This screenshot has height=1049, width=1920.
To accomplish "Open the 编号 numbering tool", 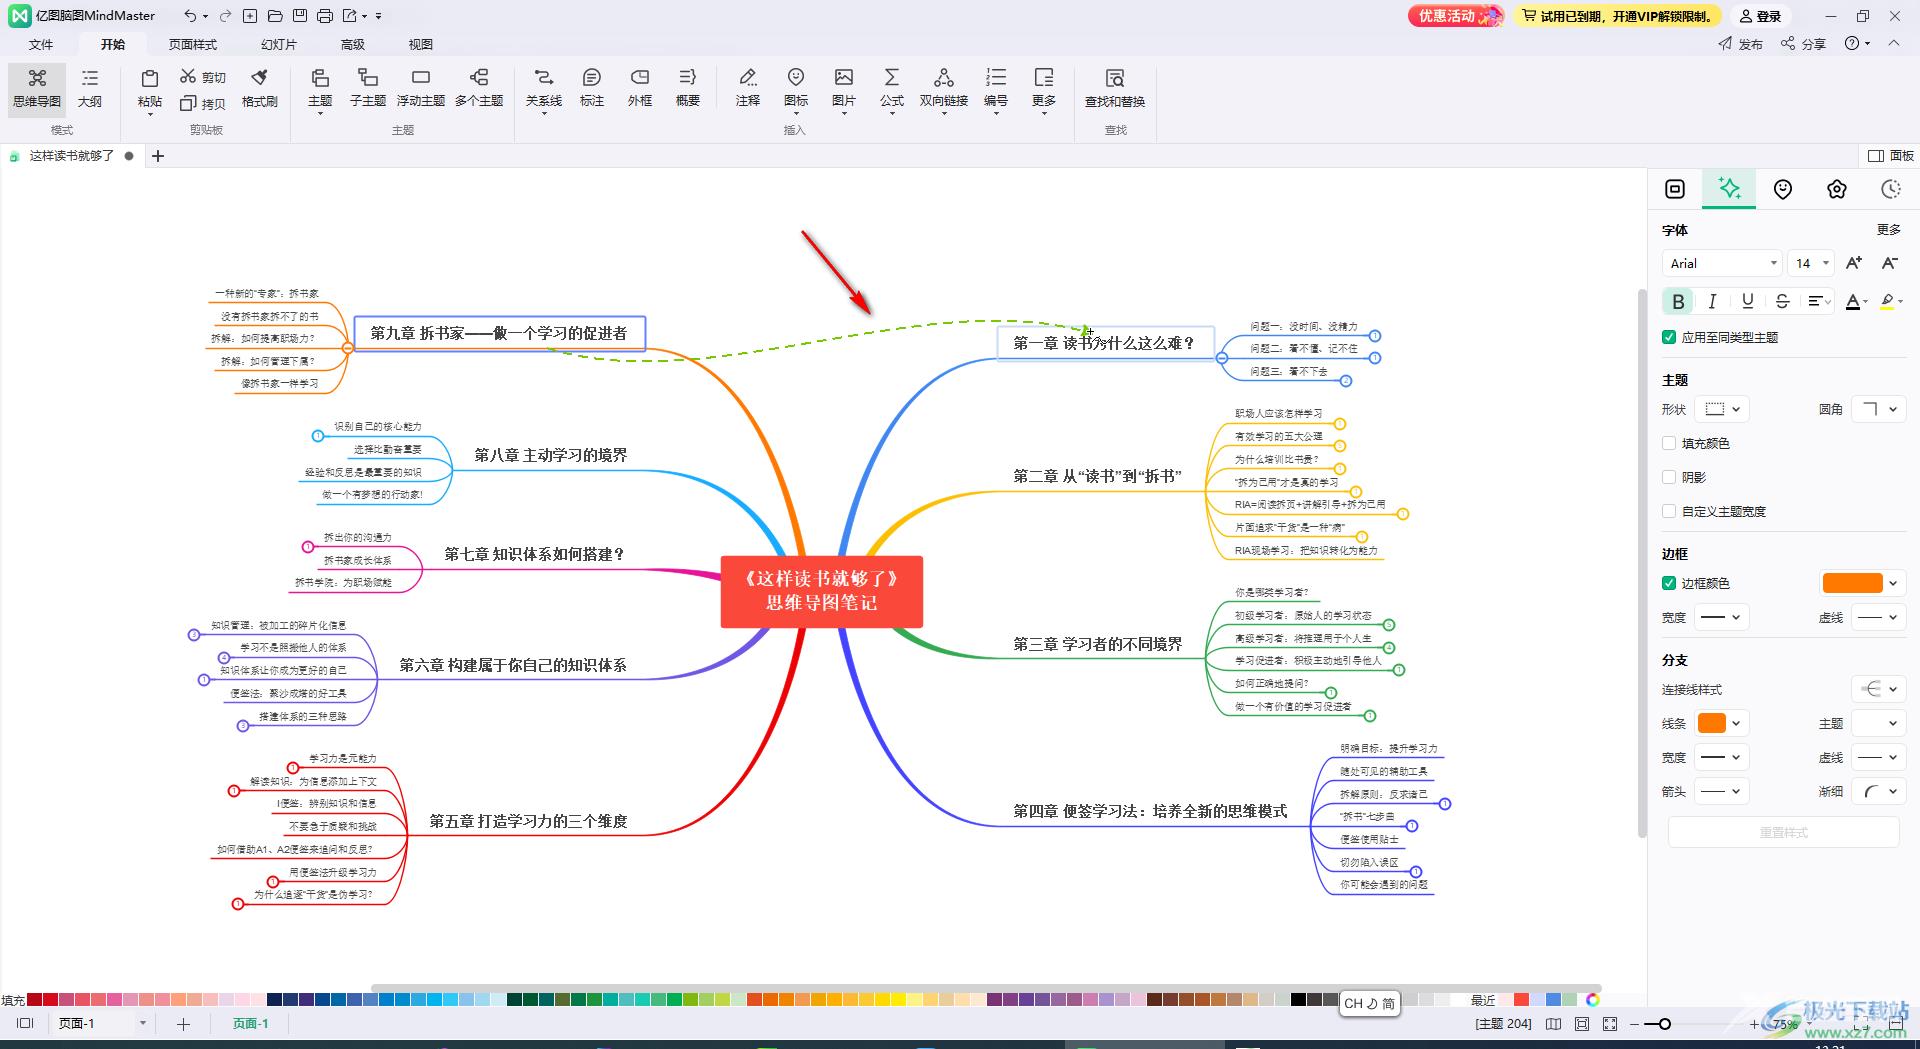I will pos(996,88).
